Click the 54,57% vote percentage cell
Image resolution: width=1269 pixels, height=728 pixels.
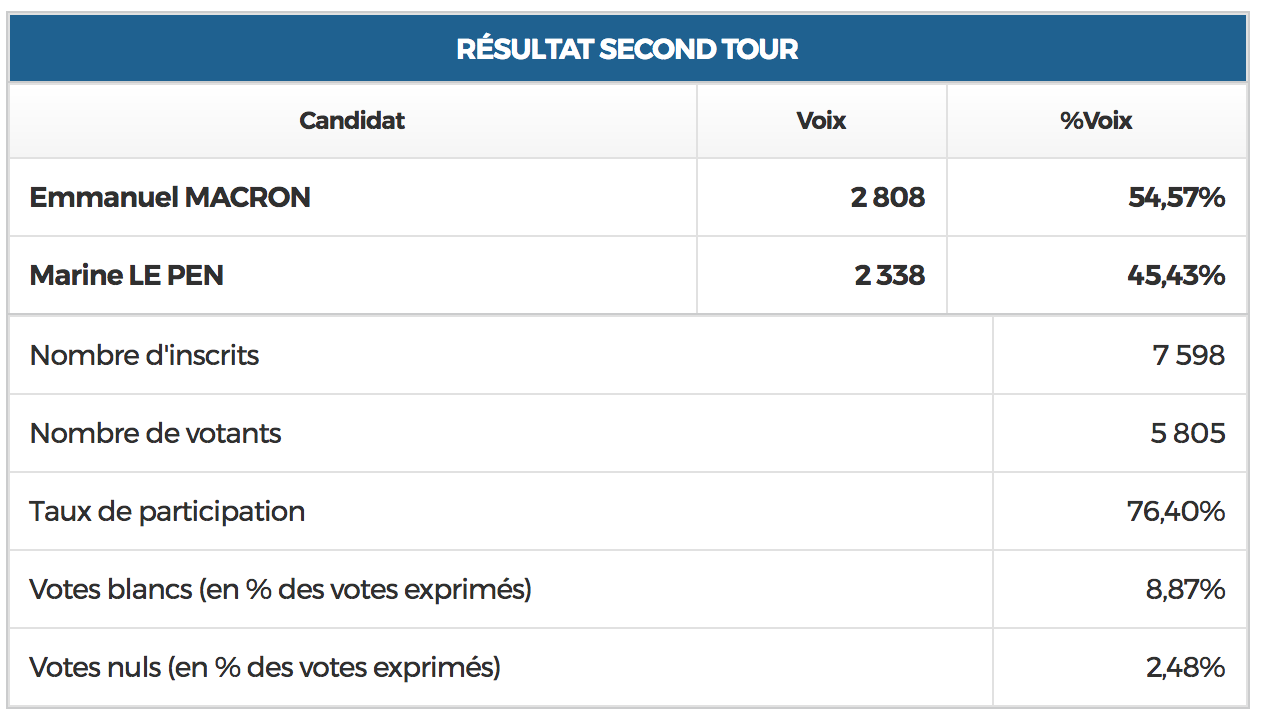click(x=1176, y=198)
